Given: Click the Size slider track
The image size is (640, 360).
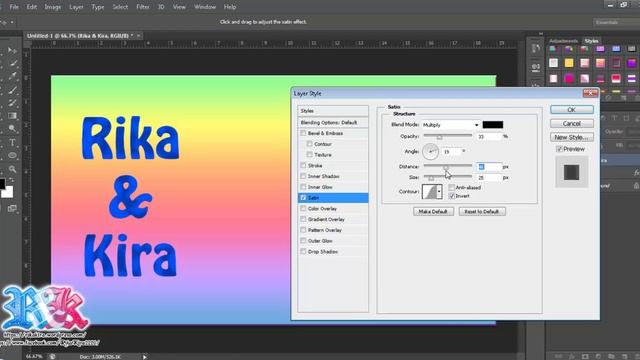Looking at the screenshot, I should (448, 177).
